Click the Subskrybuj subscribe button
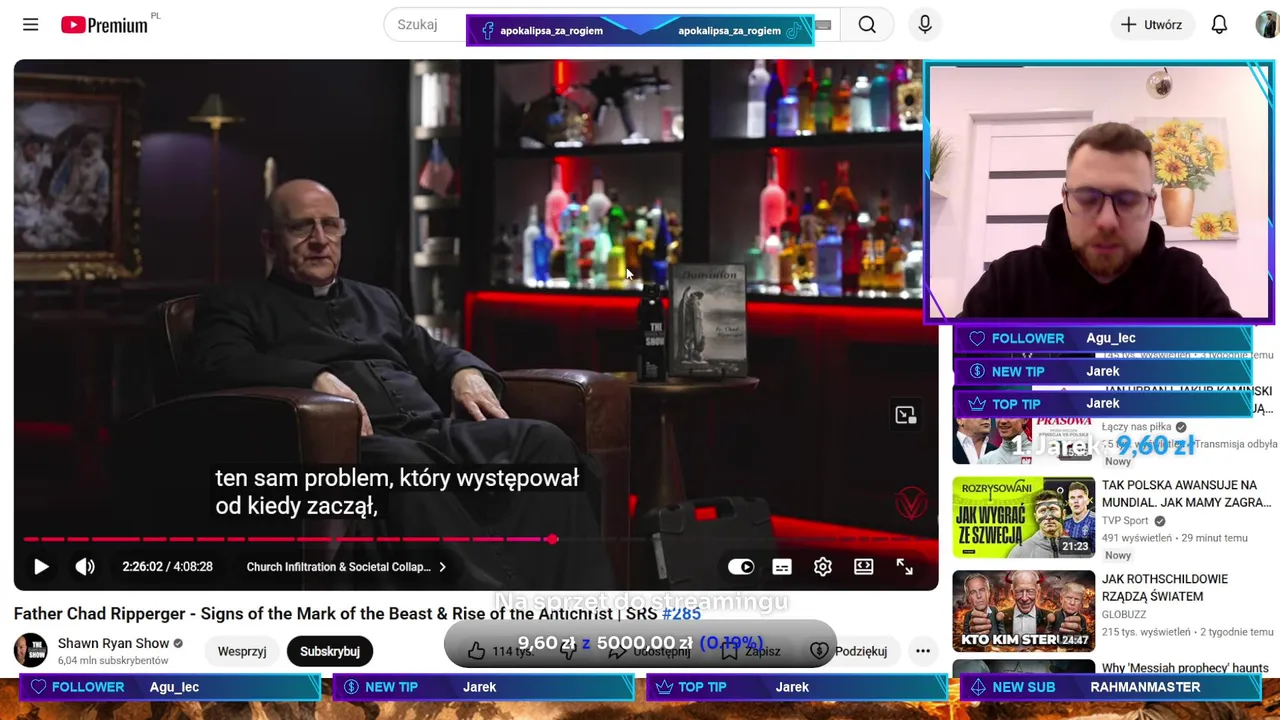The height and width of the screenshot is (720, 1280). (x=330, y=651)
